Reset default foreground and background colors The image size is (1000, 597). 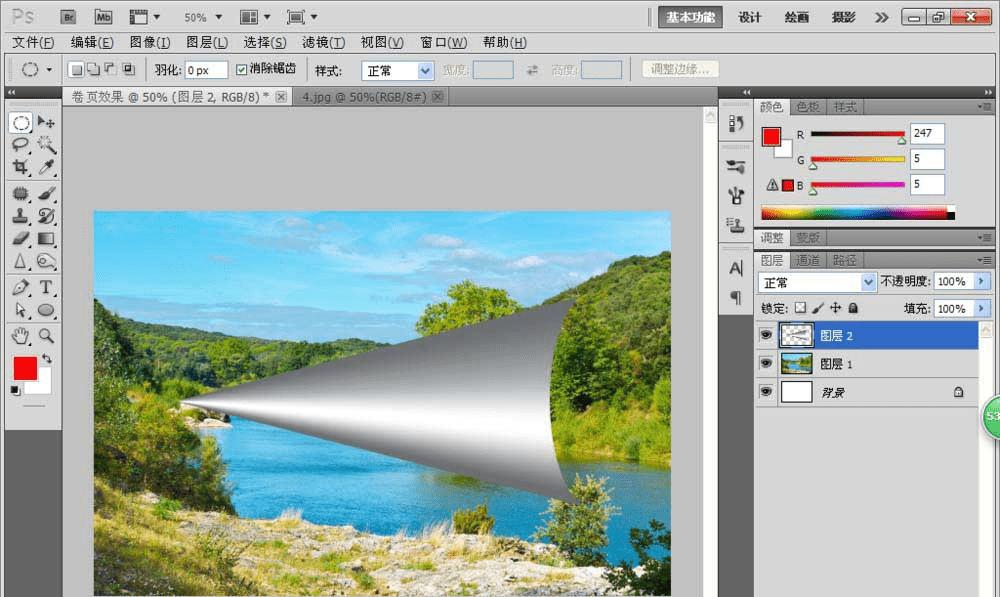(15, 390)
